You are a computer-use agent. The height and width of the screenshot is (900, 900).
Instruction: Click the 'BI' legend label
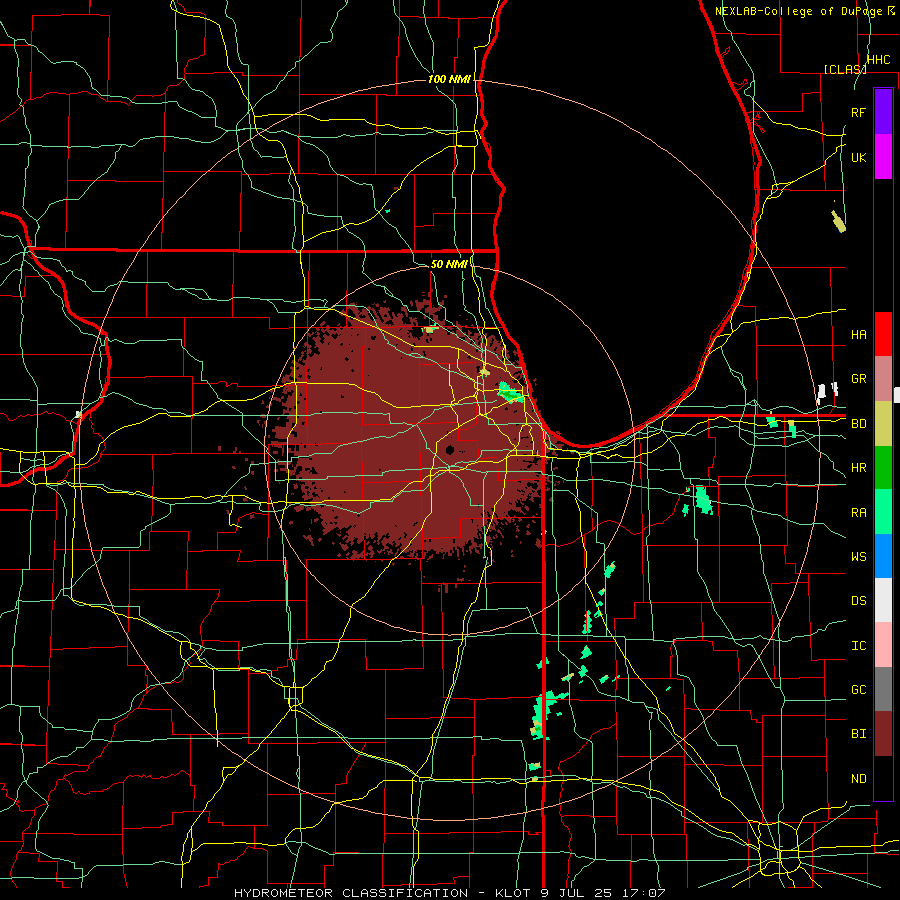(x=859, y=734)
